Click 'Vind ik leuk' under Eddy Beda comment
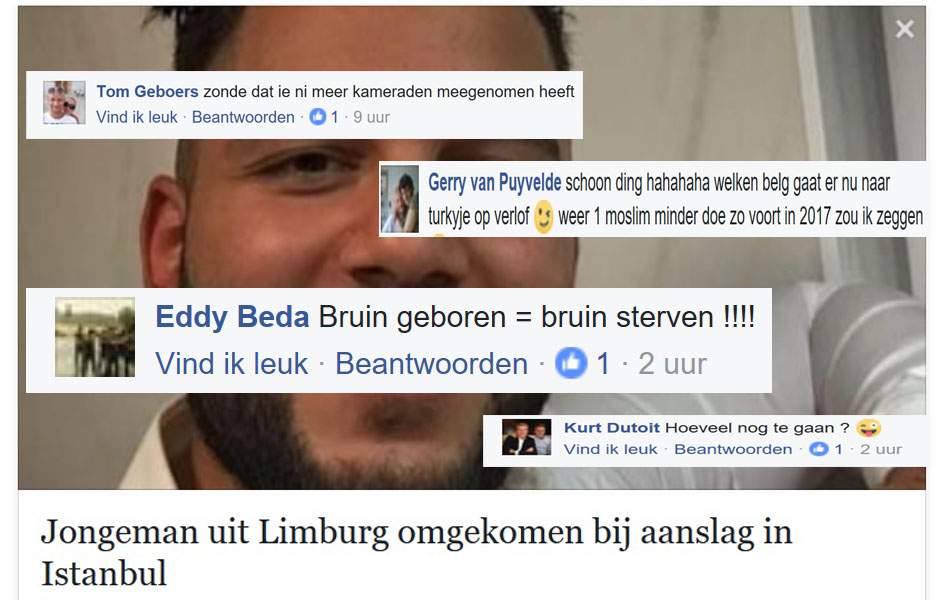The width and height of the screenshot is (945, 600). pos(231,364)
